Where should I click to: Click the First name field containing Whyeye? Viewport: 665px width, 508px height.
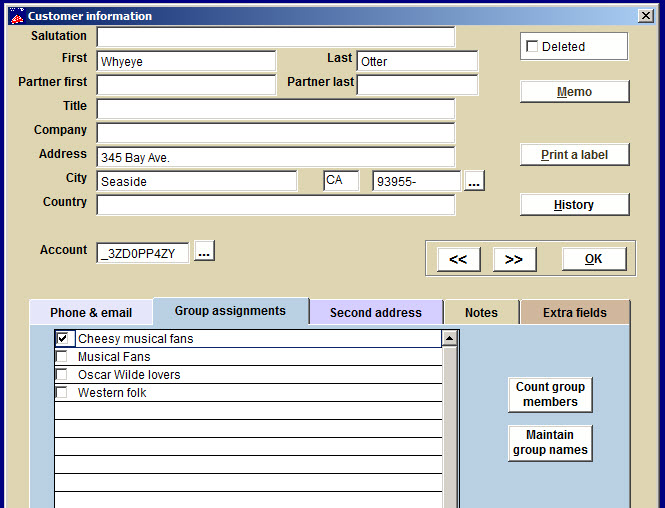click(x=186, y=61)
